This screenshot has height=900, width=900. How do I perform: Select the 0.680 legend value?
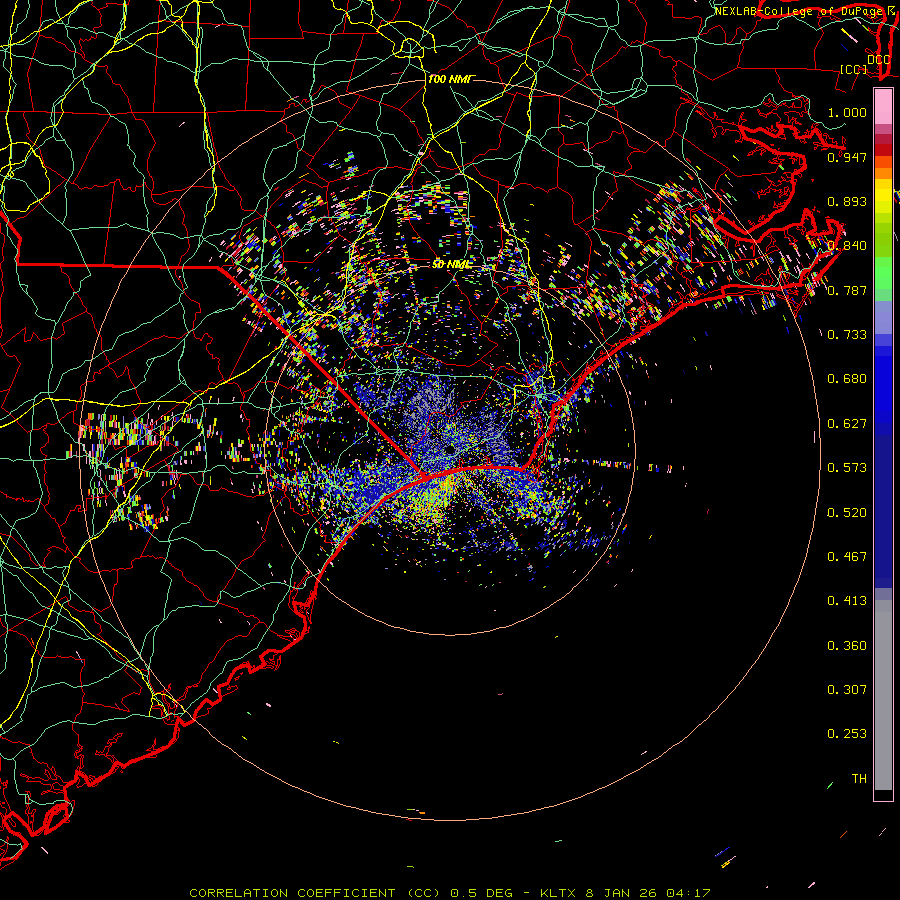(847, 379)
